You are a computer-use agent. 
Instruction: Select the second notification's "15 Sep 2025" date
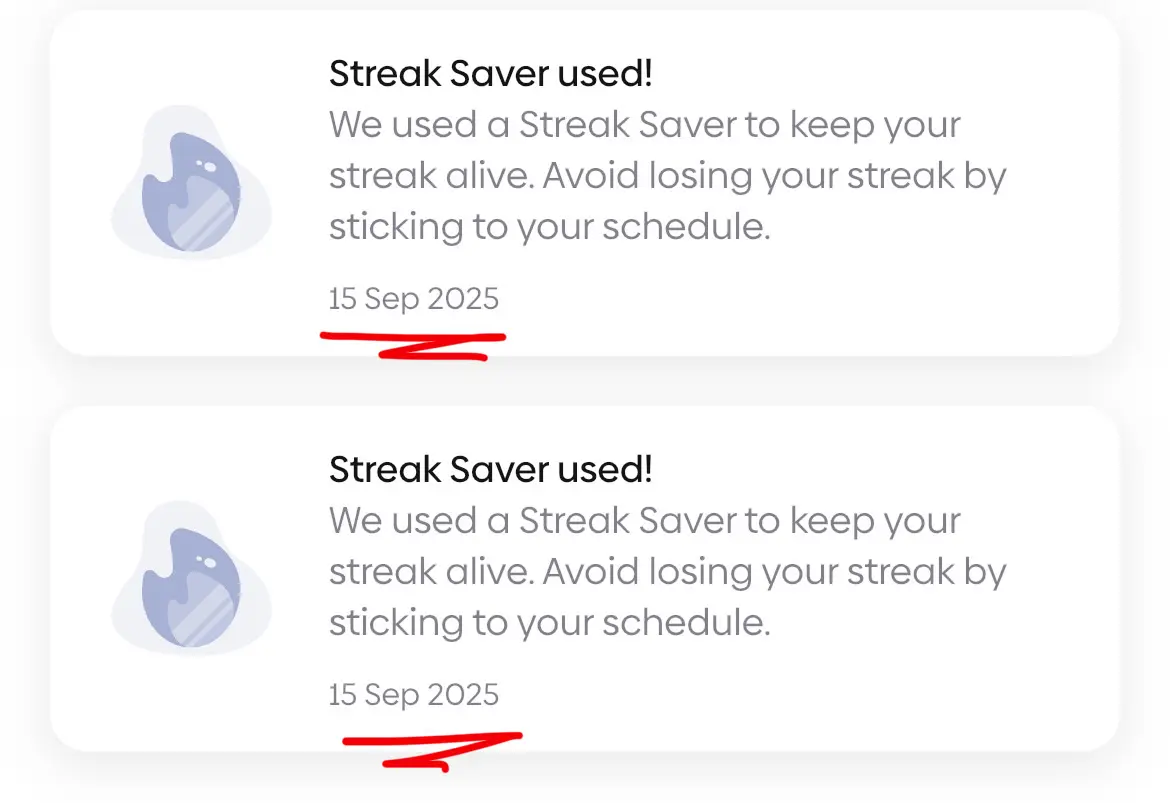(413, 695)
